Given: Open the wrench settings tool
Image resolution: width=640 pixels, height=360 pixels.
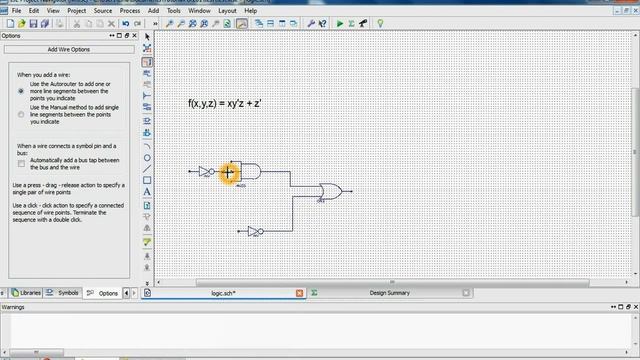Looking at the screenshot, I should (311, 24).
